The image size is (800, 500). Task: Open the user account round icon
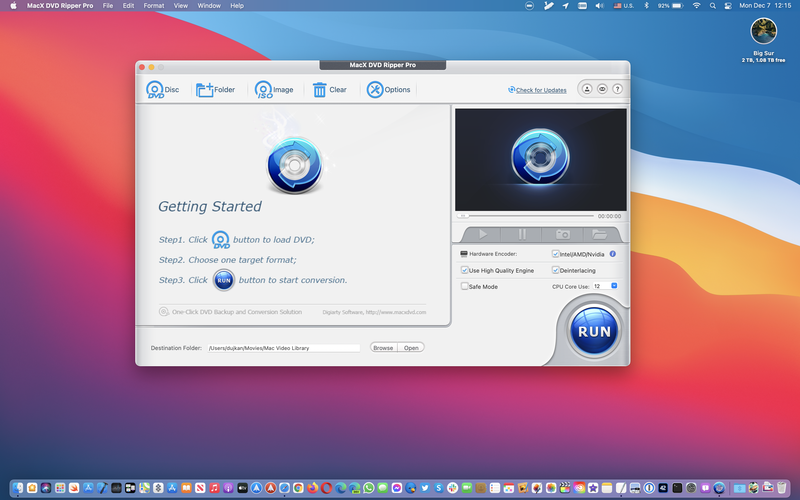[587, 89]
